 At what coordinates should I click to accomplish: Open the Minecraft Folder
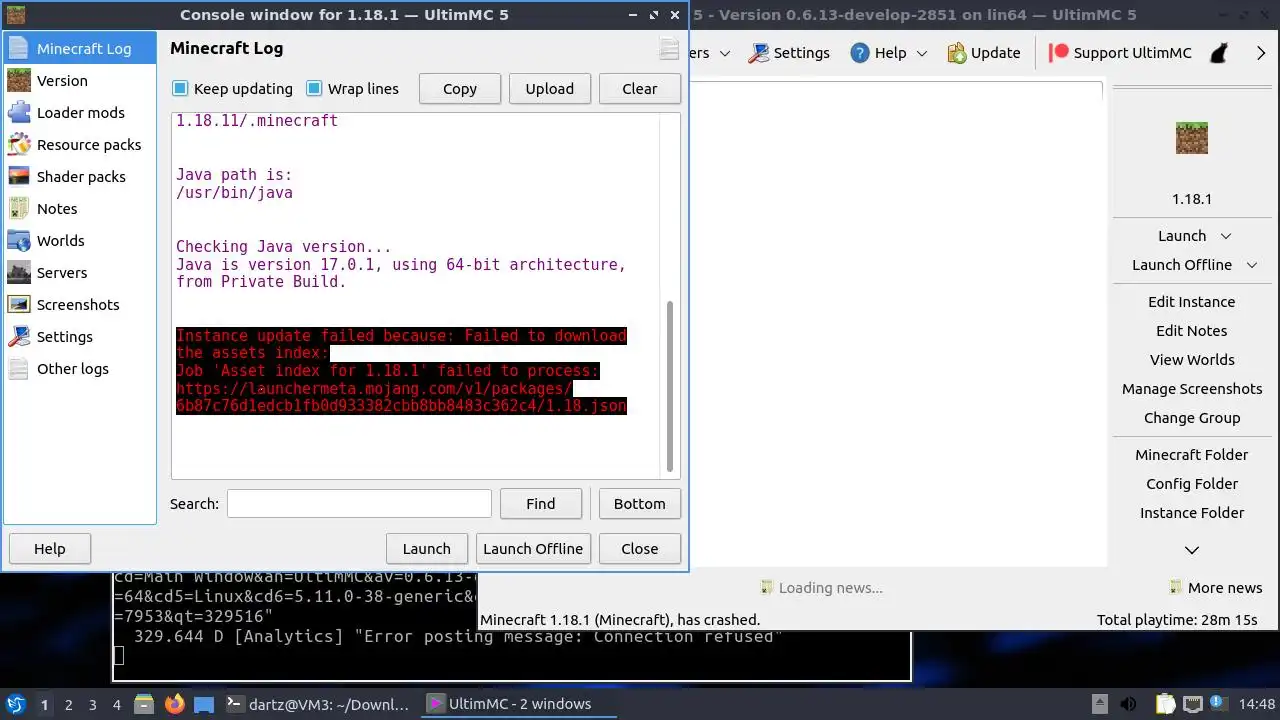1192,455
